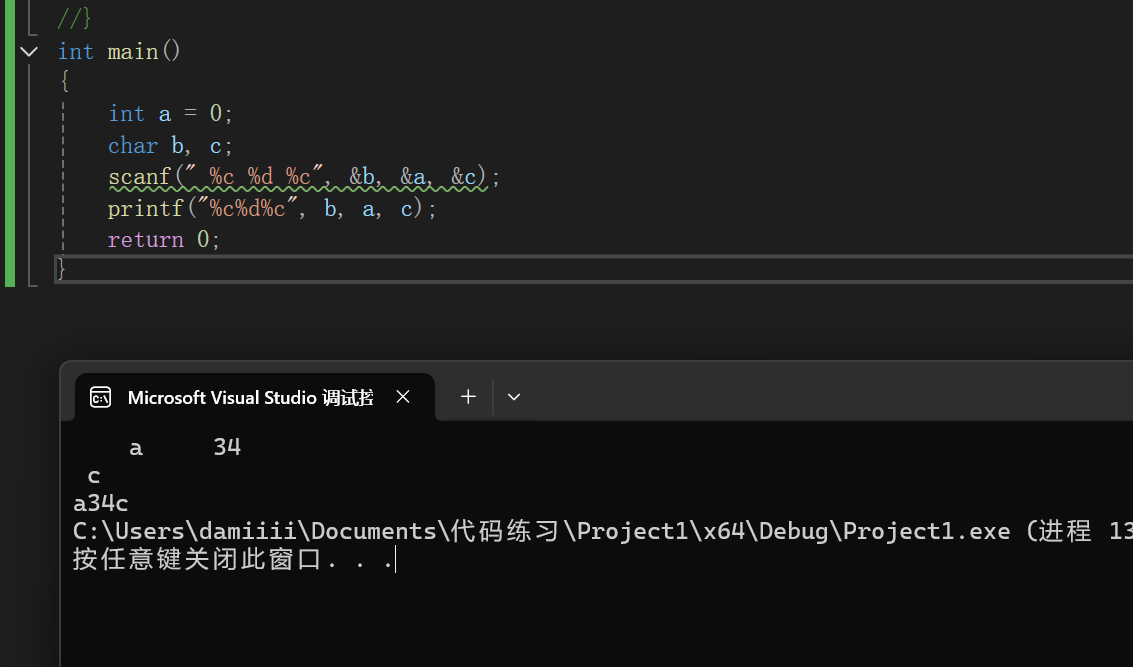1133x667 pixels.
Task: Click the opening brace of main
Action: (65, 81)
